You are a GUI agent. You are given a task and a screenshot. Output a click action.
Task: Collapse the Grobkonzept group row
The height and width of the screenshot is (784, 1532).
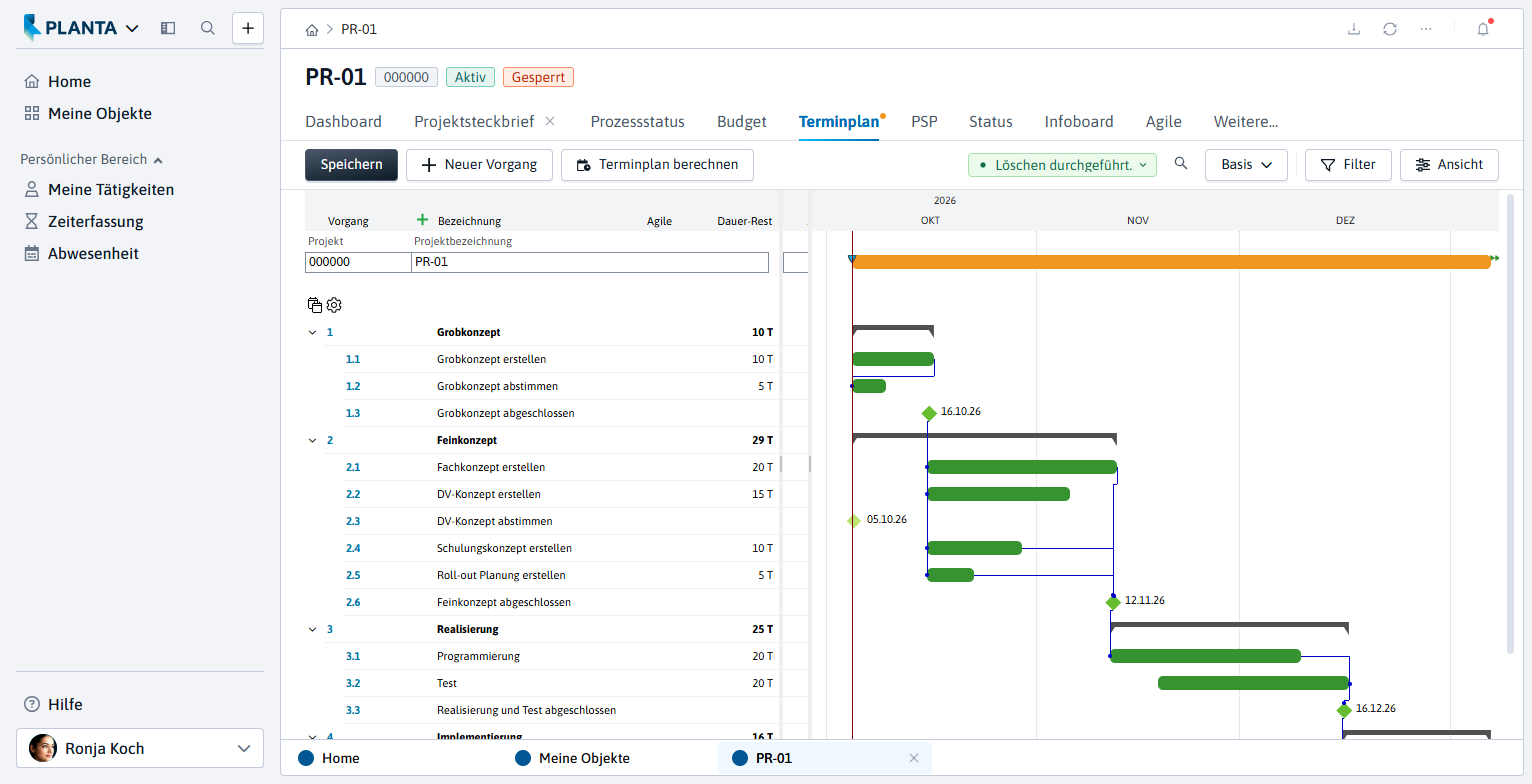pos(312,332)
